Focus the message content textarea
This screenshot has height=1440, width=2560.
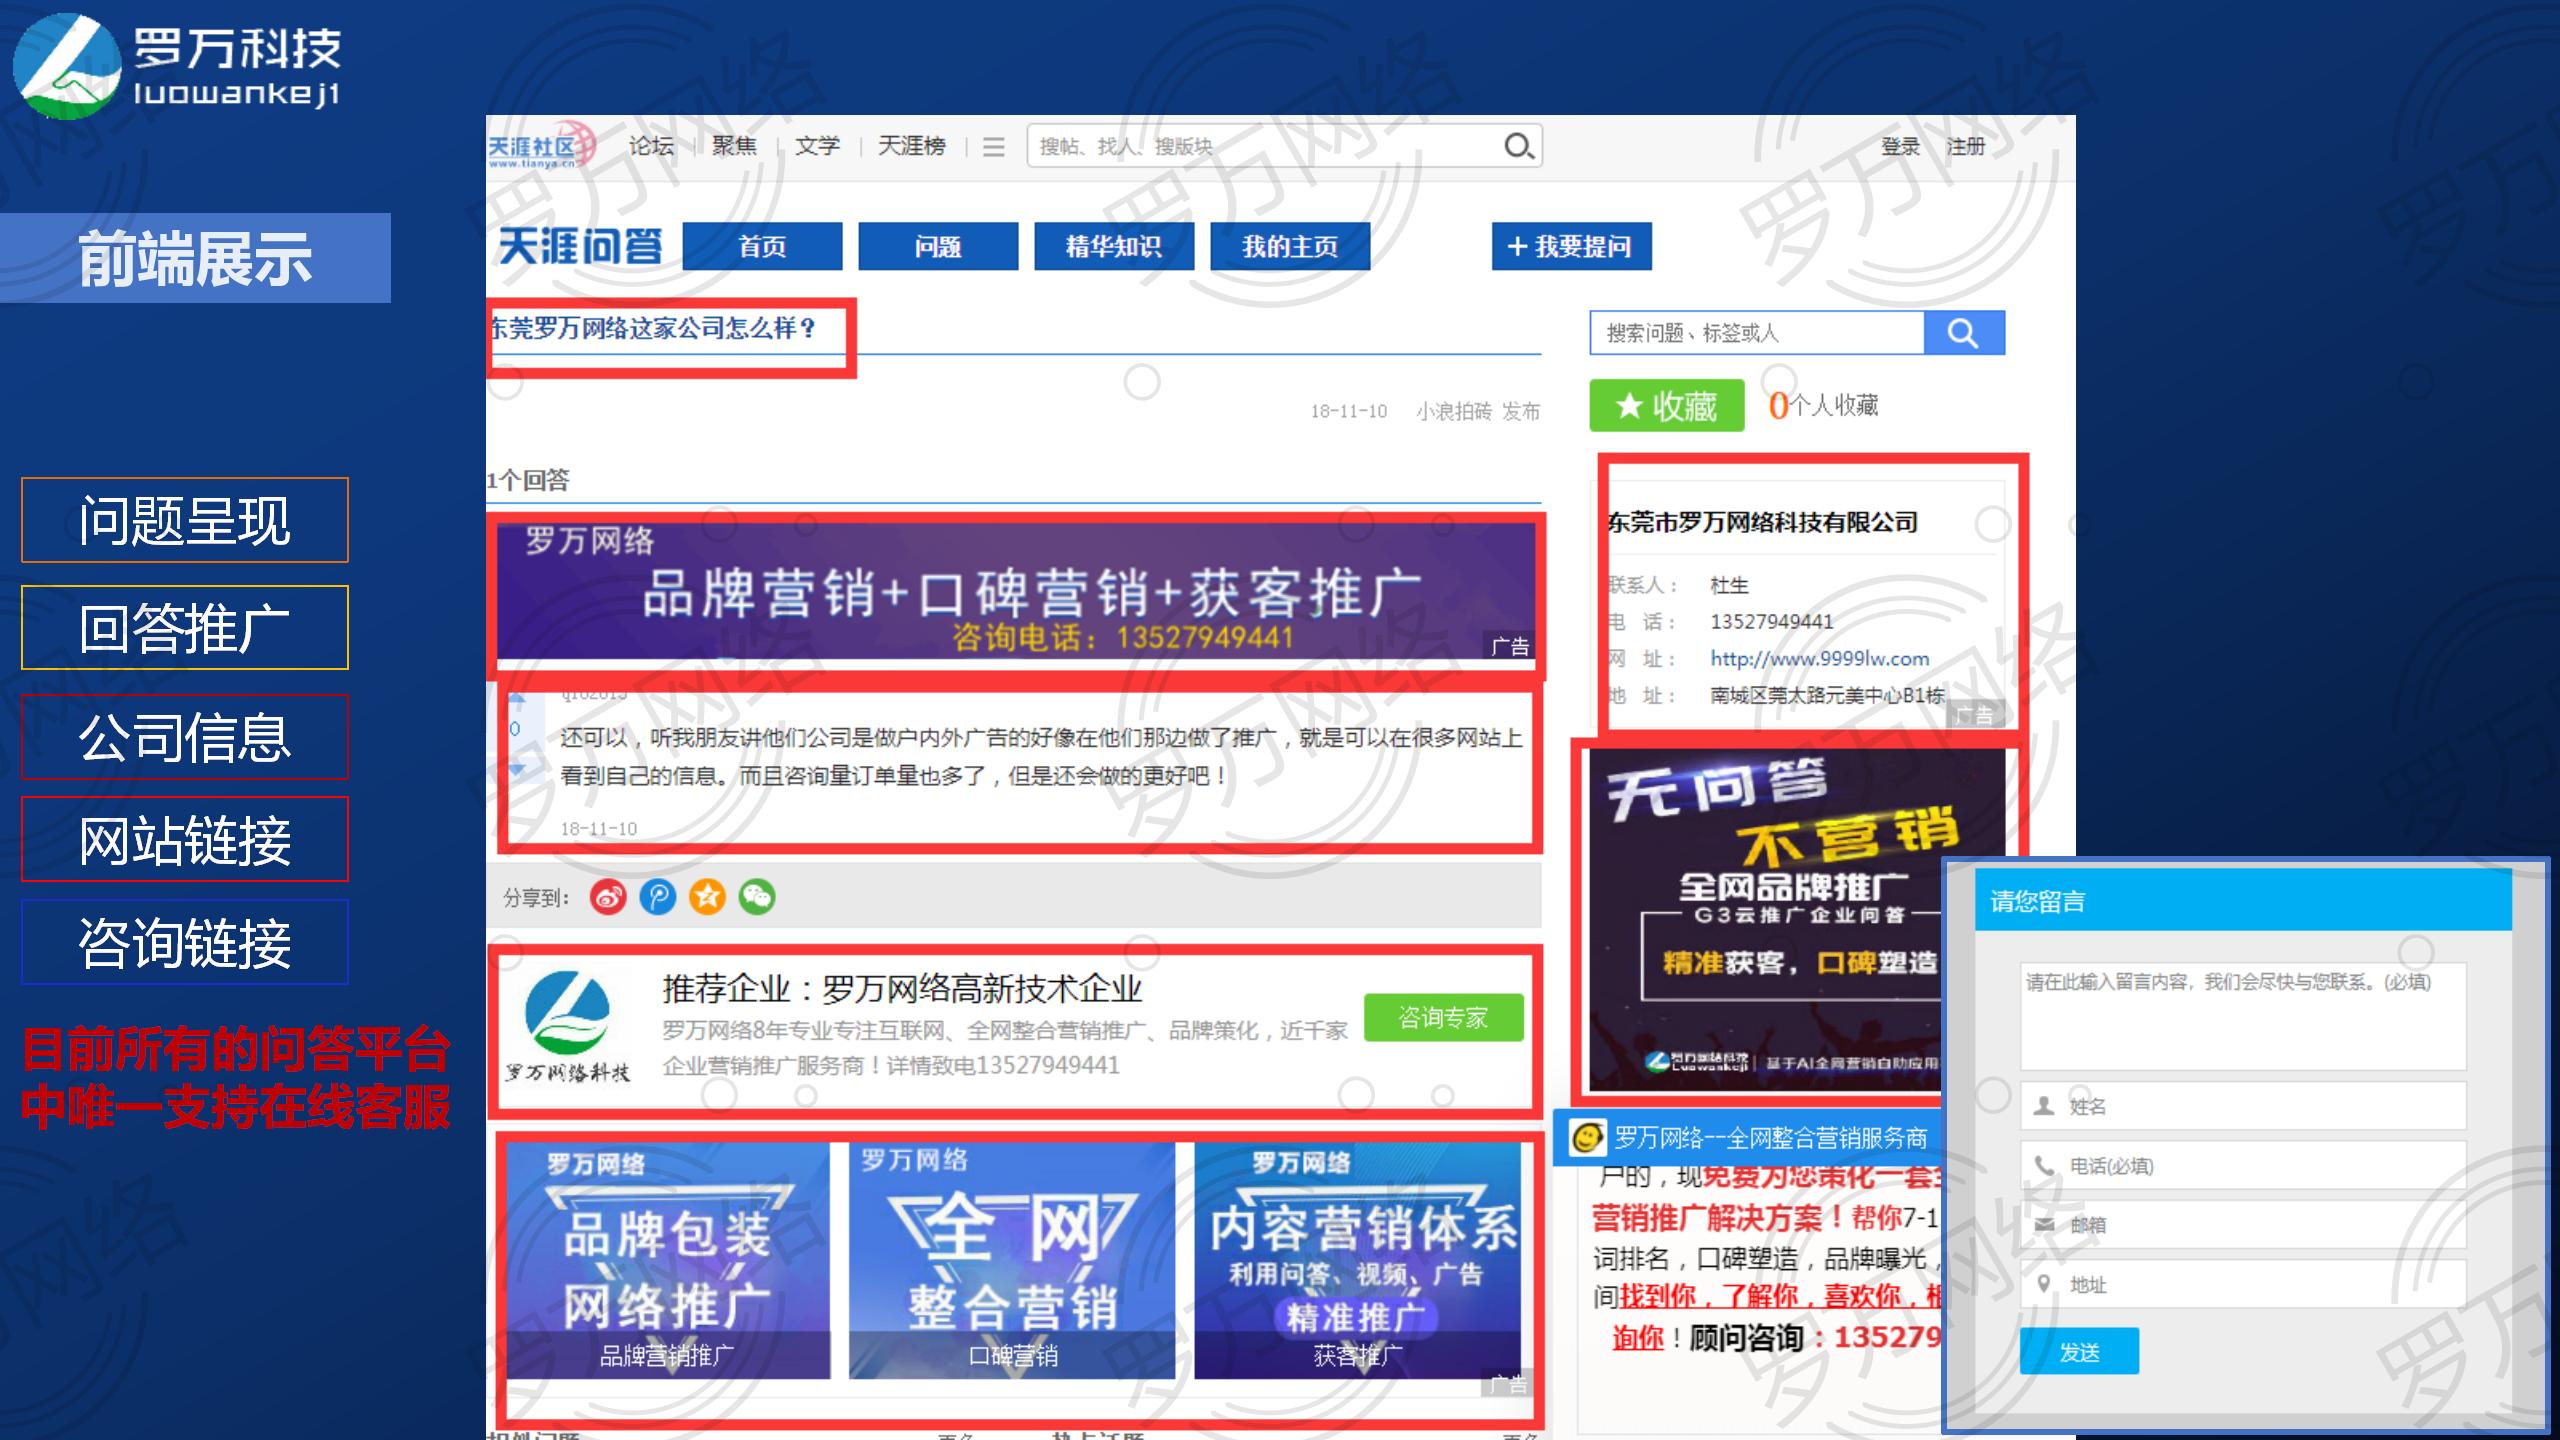click(2243, 1016)
